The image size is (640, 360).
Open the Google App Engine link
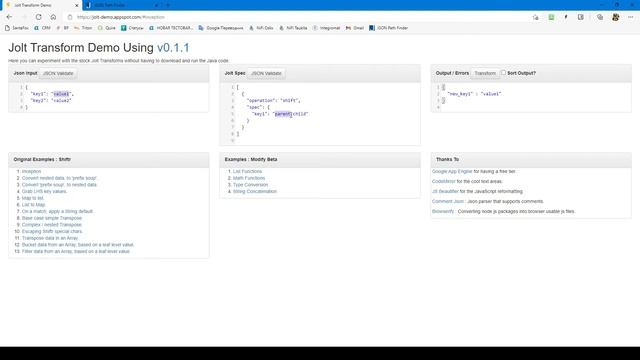pyautogui.click(x=452, y=171)
